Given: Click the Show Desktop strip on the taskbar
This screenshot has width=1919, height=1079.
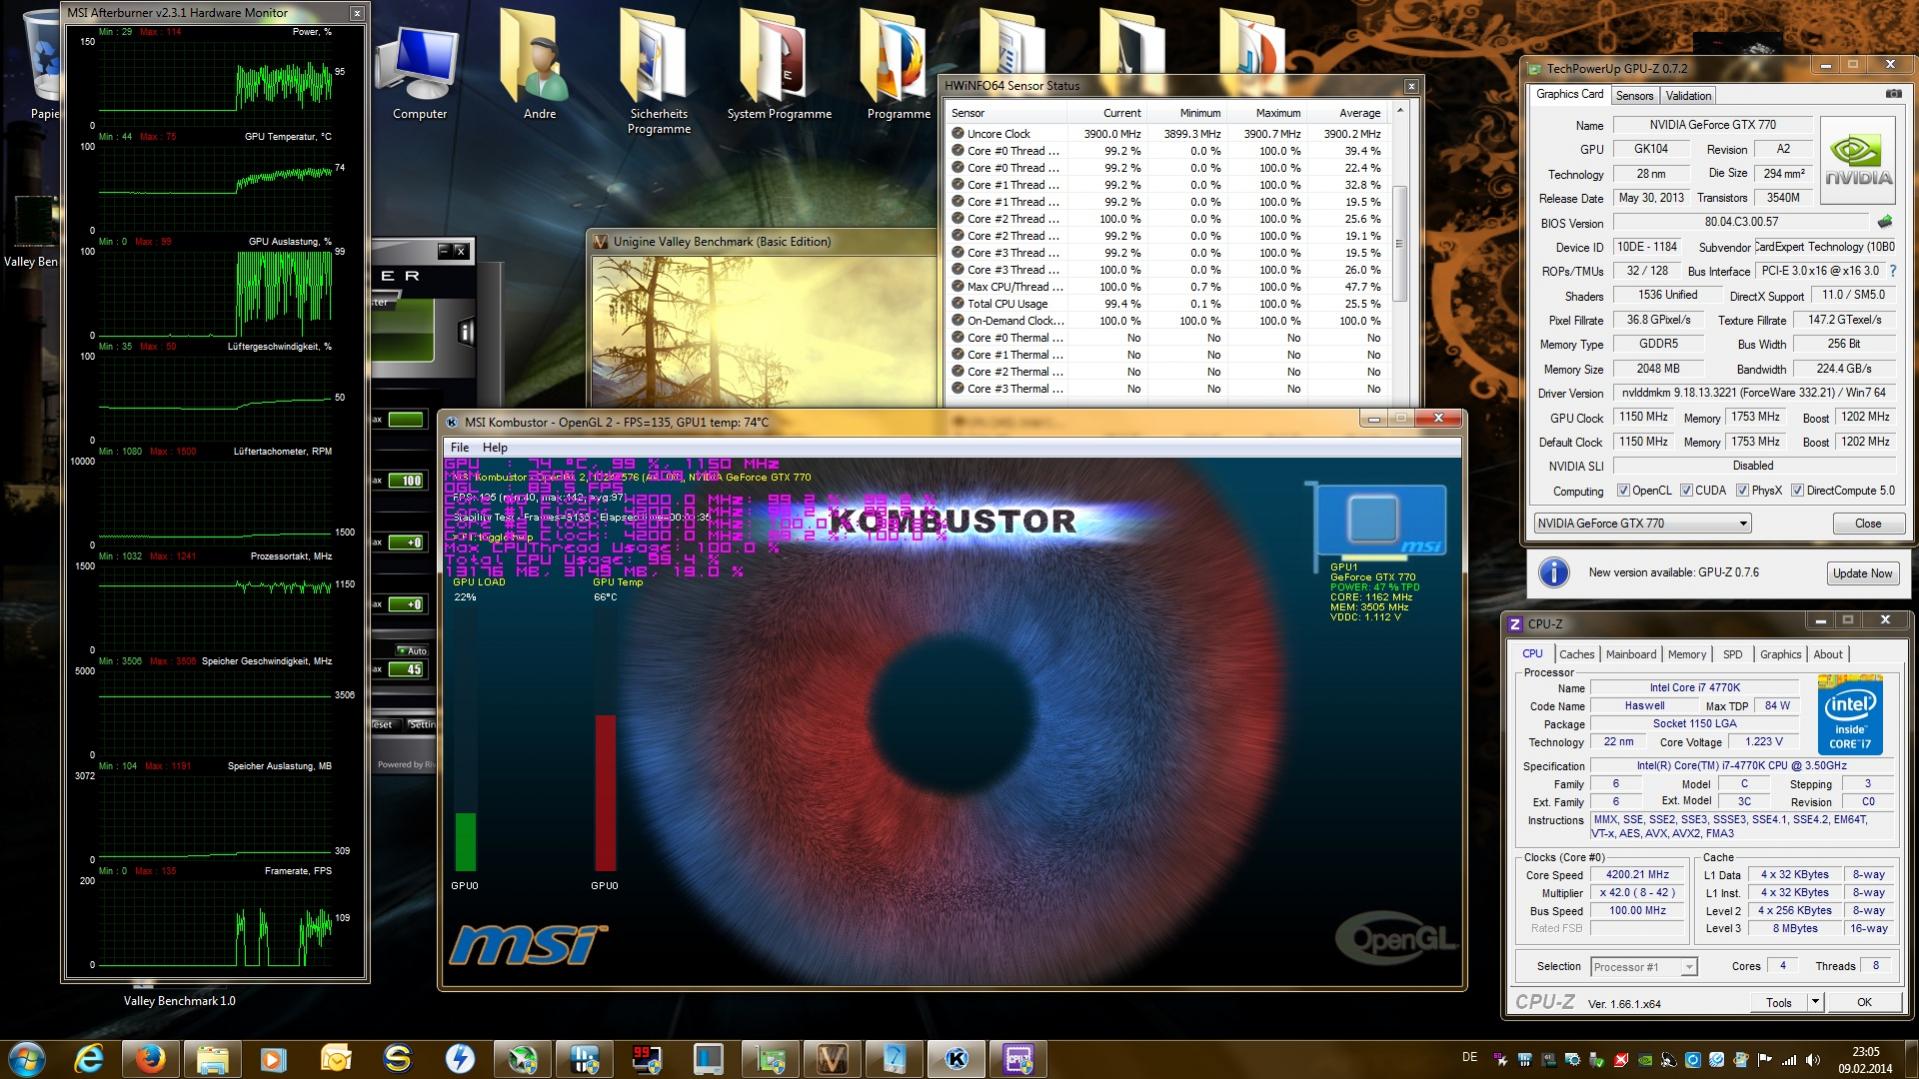Looking at the screenshot, I should pyautogui.click(x=1912, y=1059).
